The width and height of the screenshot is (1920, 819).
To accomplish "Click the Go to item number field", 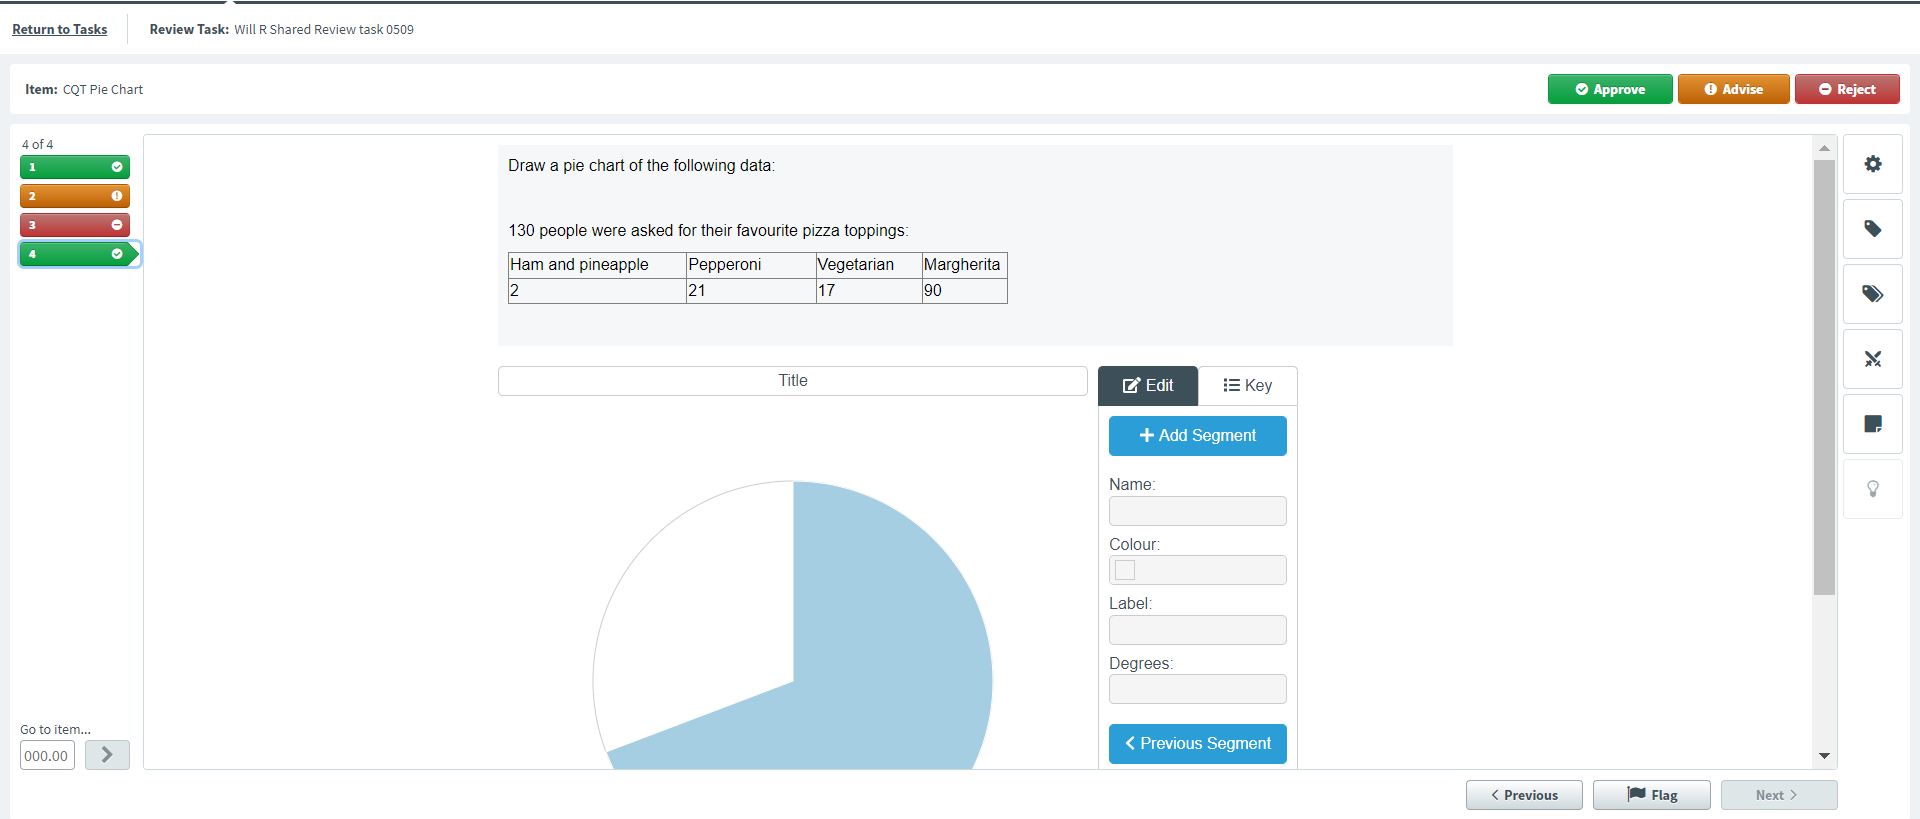I will 47,755.
